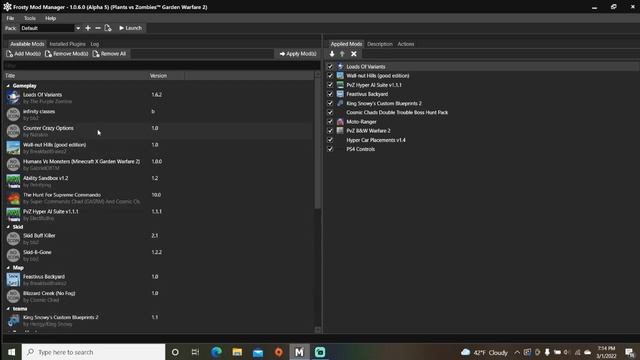Viewport: 640px width, 360px height.
Task: Switch to Installed Plugins tab
Action: click(67, 44)
